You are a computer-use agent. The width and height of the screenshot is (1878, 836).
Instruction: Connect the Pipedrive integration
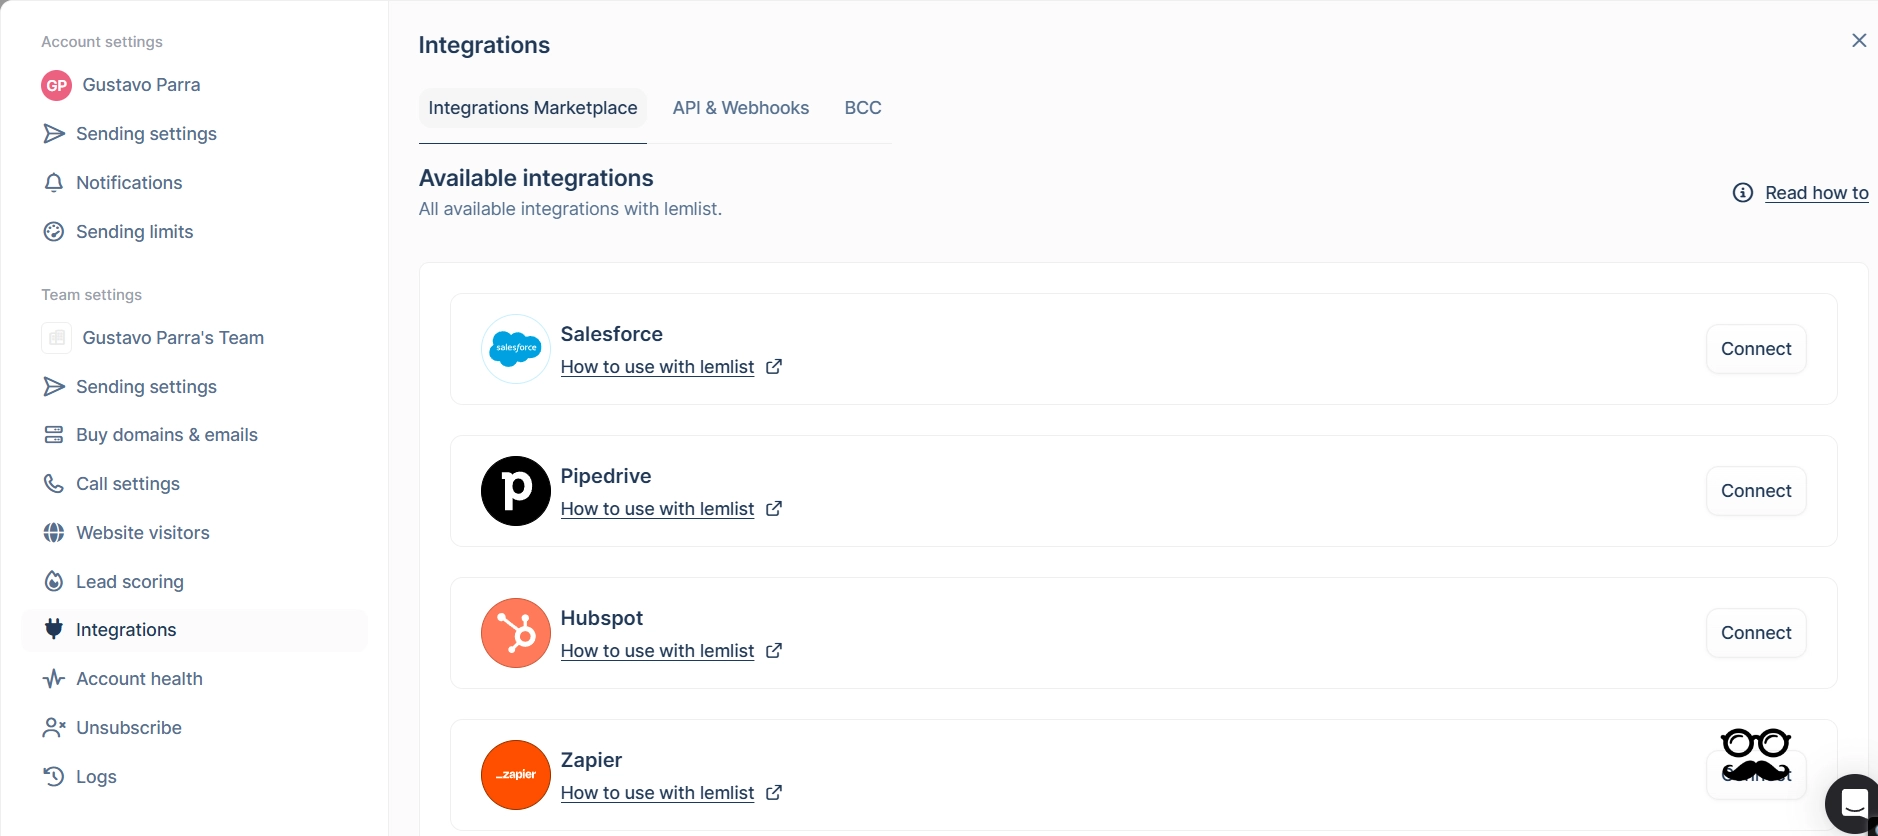pos(1754,491)
